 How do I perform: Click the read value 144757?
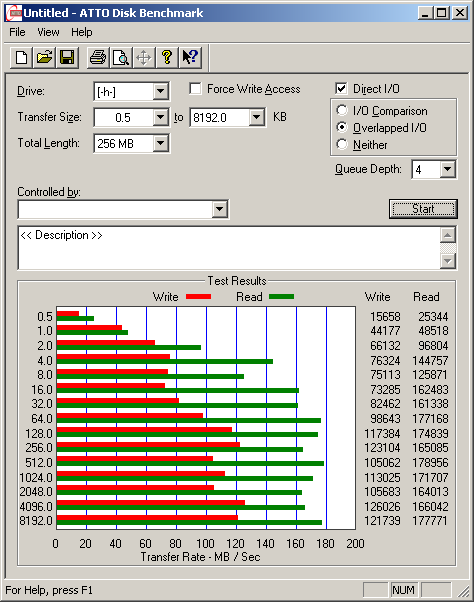pos(430,361)
